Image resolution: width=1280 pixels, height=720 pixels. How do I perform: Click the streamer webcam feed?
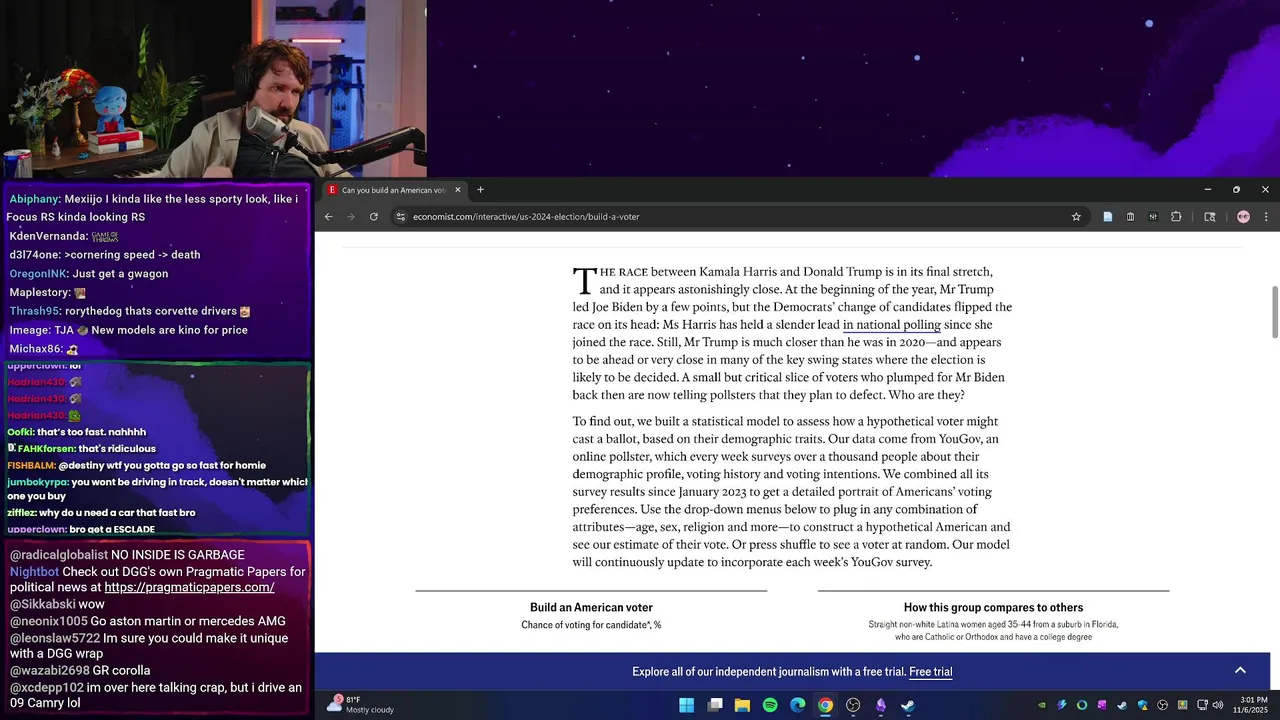(213, 89)
